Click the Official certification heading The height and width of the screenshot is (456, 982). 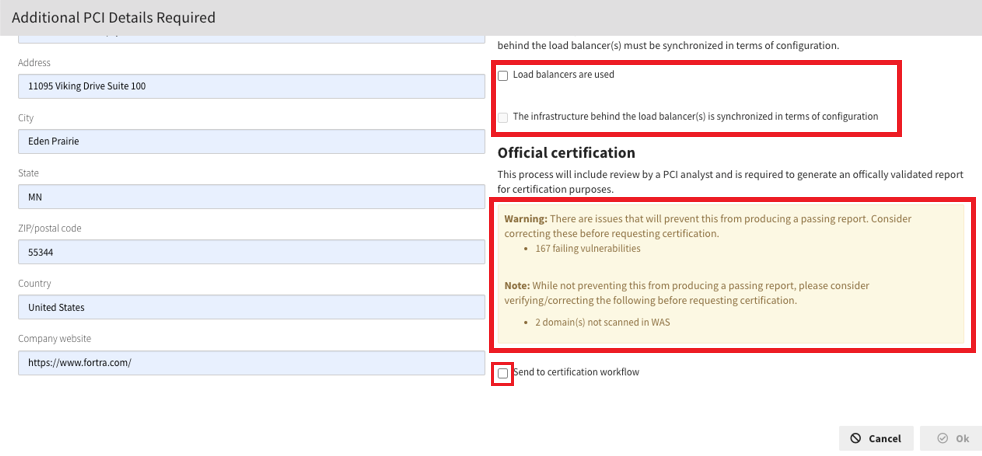coord(566,153)
